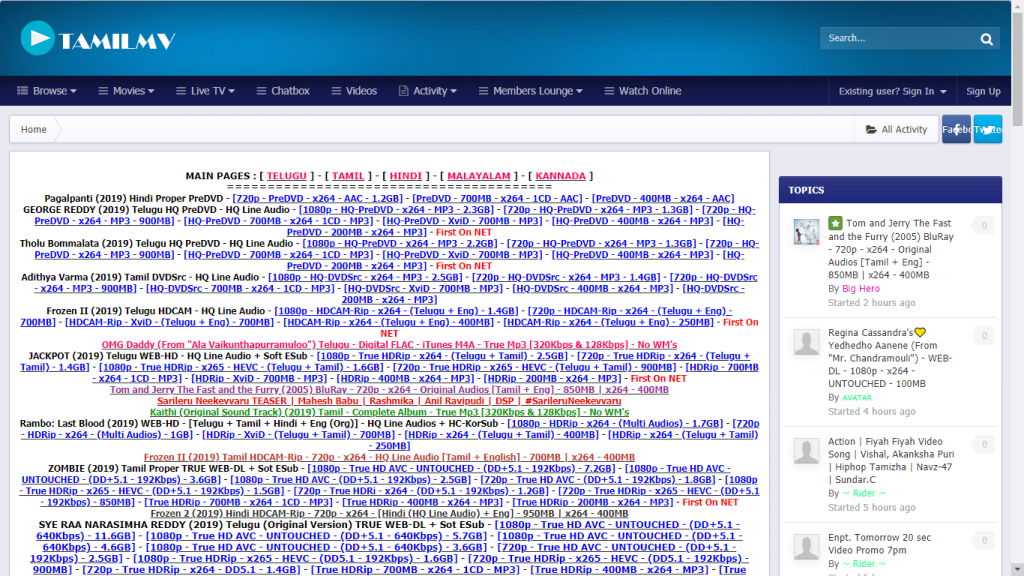Open Frozen II Telugu 1080p HDCAM-Rip 1.4GB link
The height and width of the screenshot is (576, 1024).
[x=396, y=312]
